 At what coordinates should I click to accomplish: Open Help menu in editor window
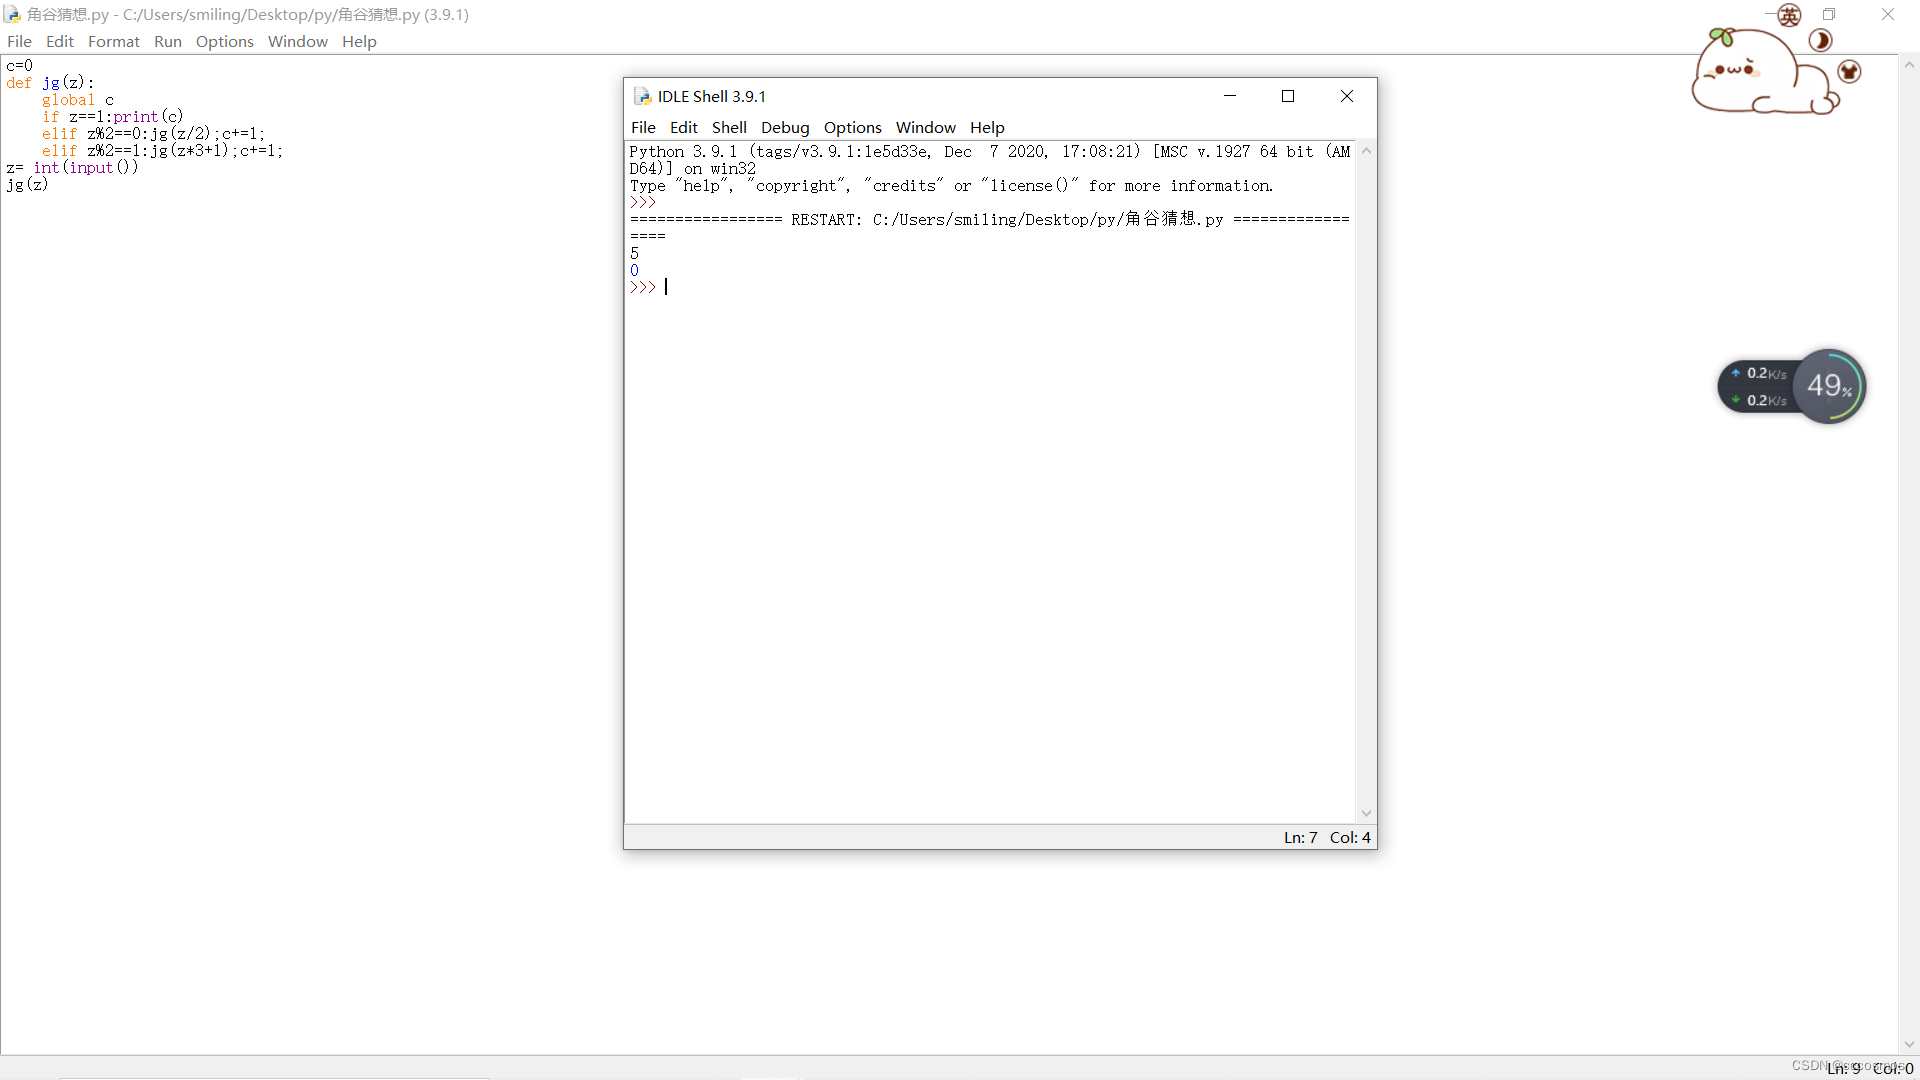359,41
